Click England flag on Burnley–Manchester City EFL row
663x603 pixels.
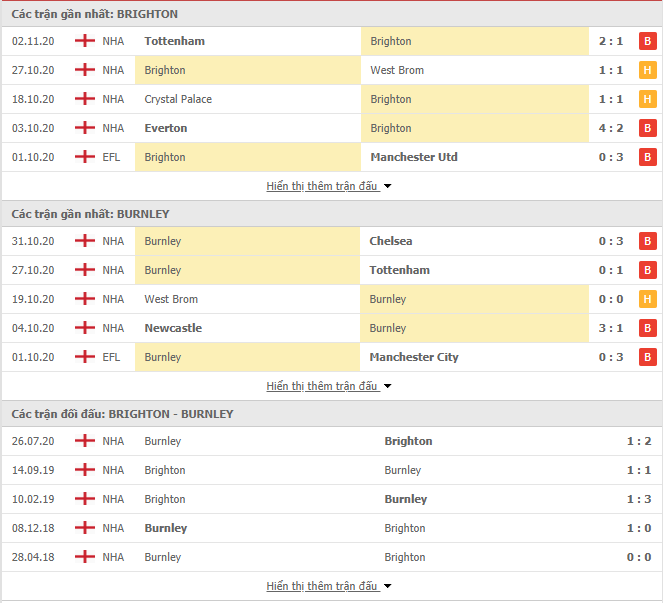85,357
